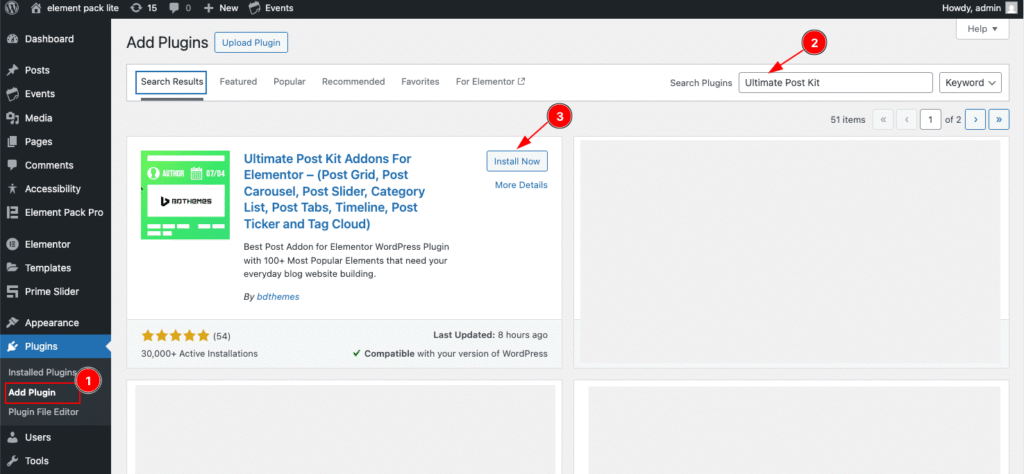
Task: Open the site home icon
Action: [x=37, y=8]
